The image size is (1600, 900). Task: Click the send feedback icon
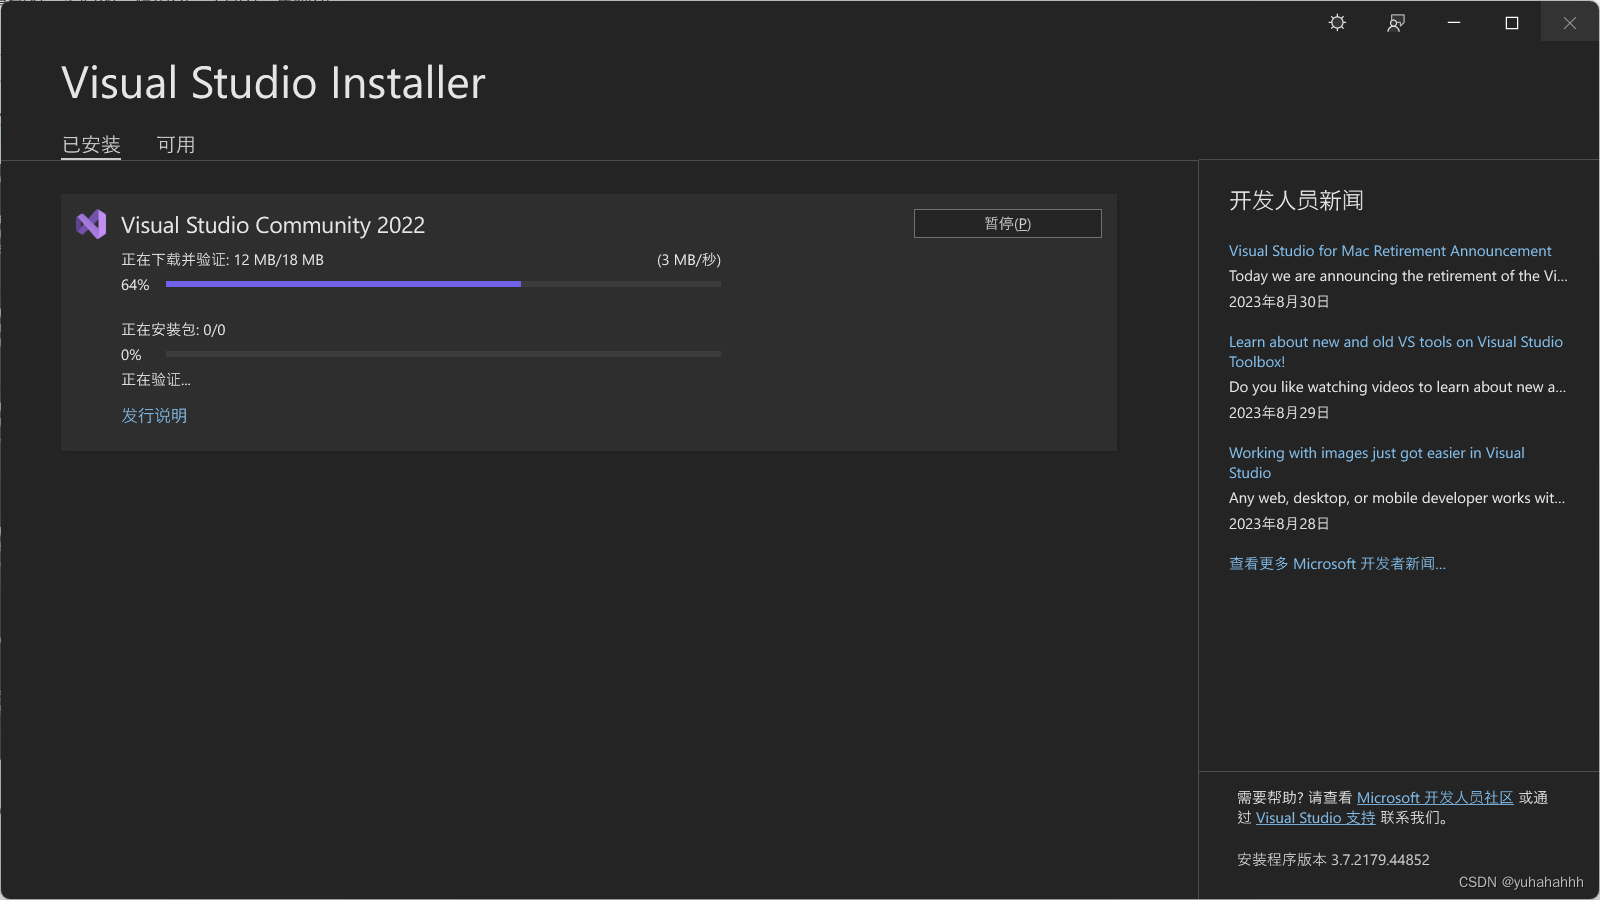pos(1396,22)
